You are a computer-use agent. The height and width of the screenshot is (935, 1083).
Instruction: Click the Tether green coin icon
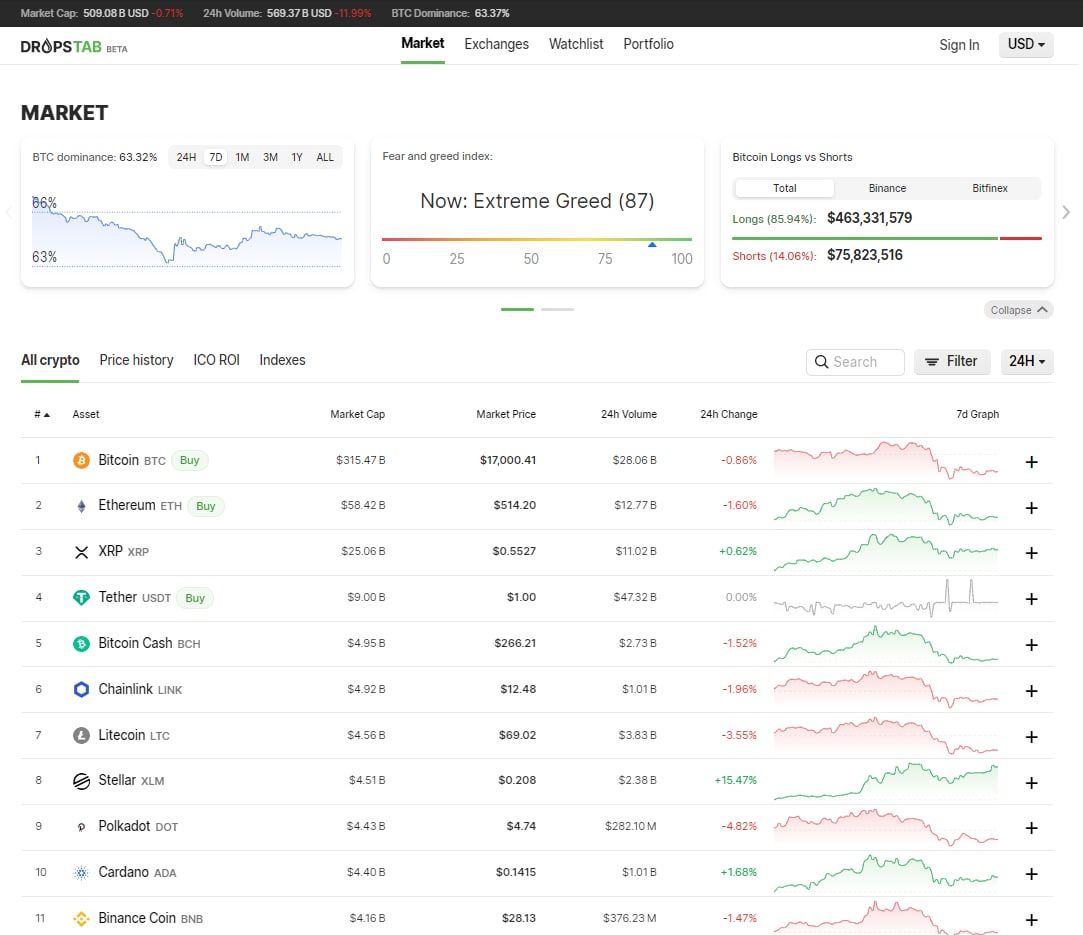[x=82, y=598]
